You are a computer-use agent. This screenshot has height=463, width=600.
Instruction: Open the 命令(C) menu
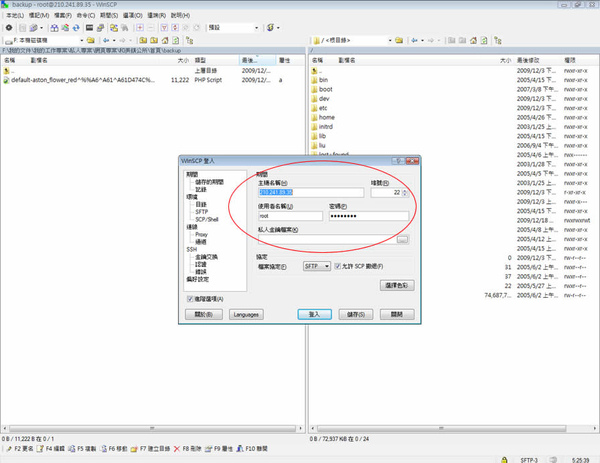tap(86, 15)
